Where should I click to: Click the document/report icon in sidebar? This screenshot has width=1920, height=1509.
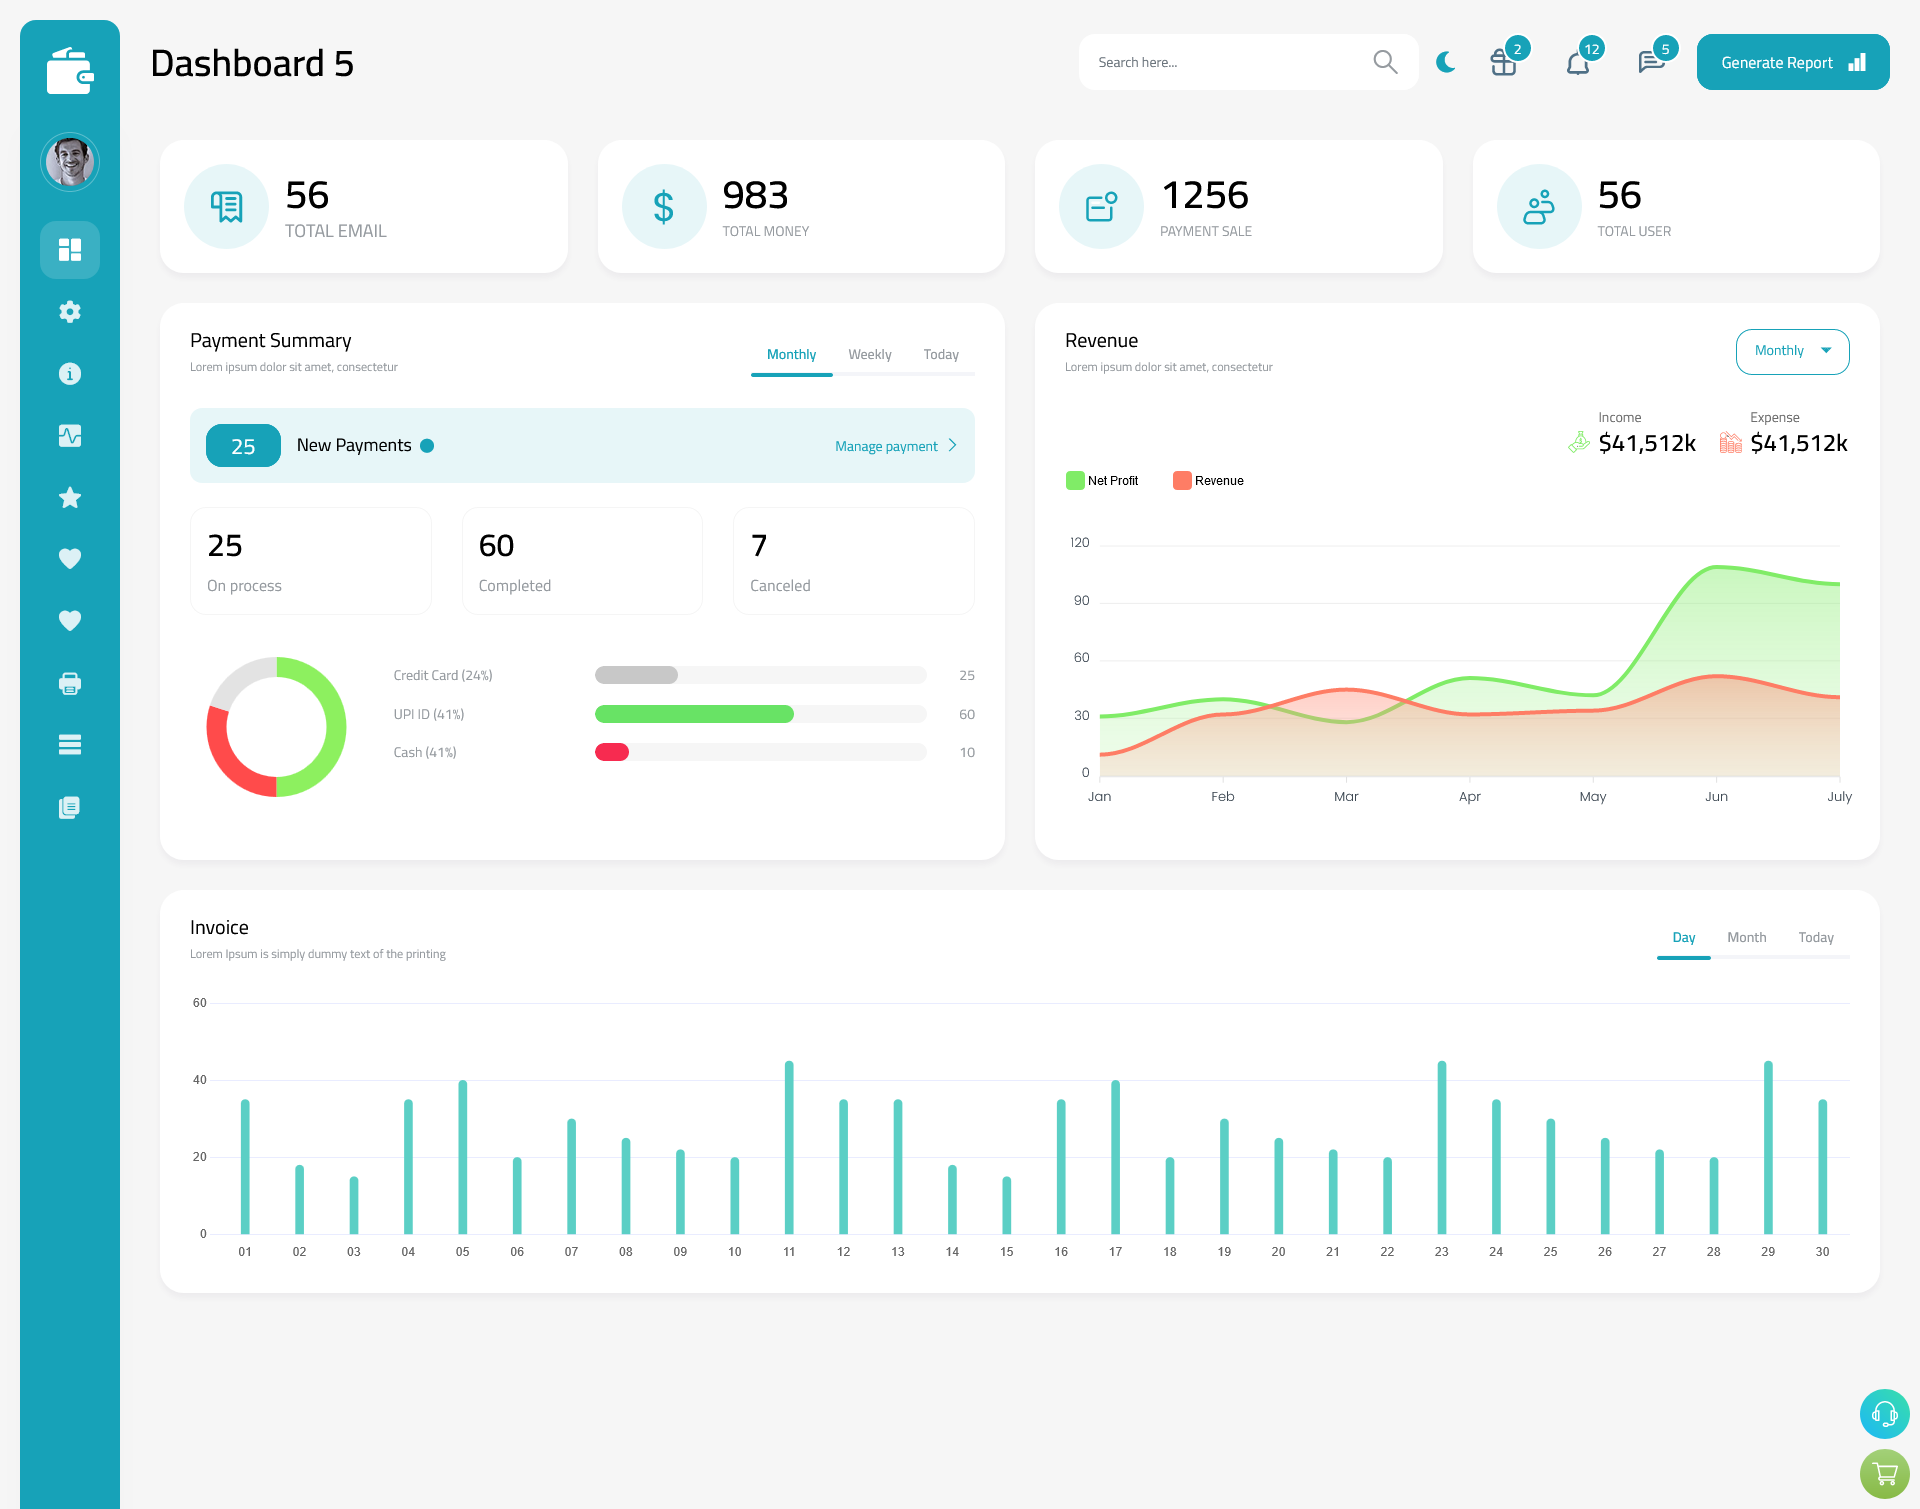point(70,808)
